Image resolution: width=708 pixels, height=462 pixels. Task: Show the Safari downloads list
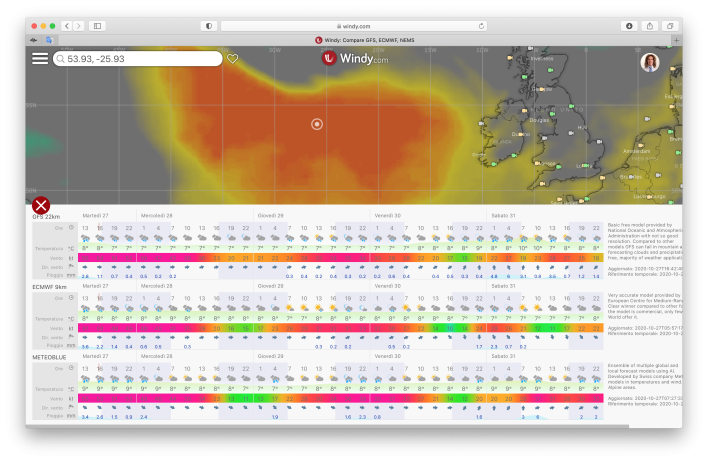coord(629,26)
